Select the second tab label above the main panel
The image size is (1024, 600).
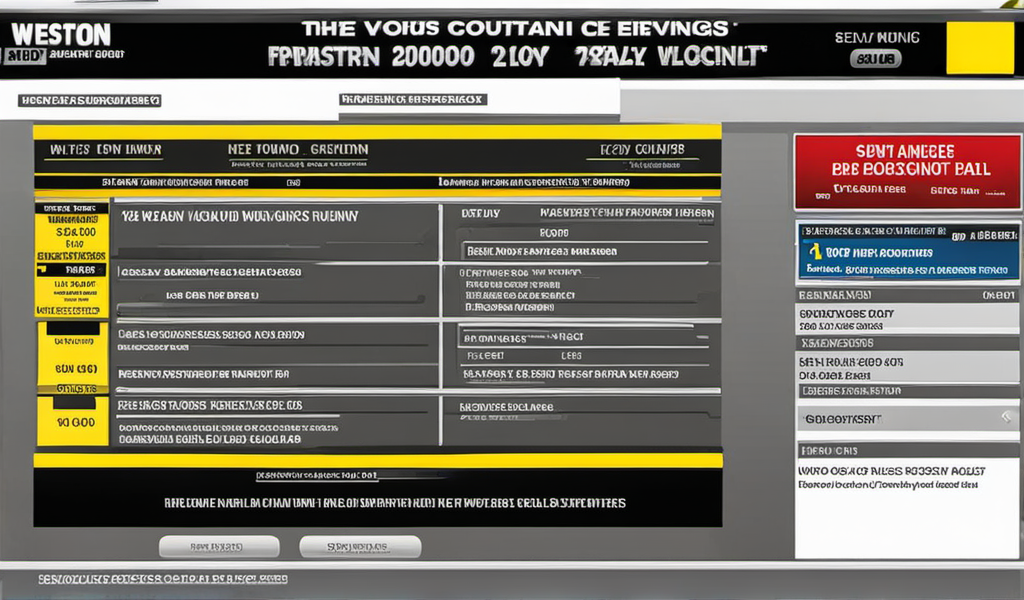click(412, 100)
